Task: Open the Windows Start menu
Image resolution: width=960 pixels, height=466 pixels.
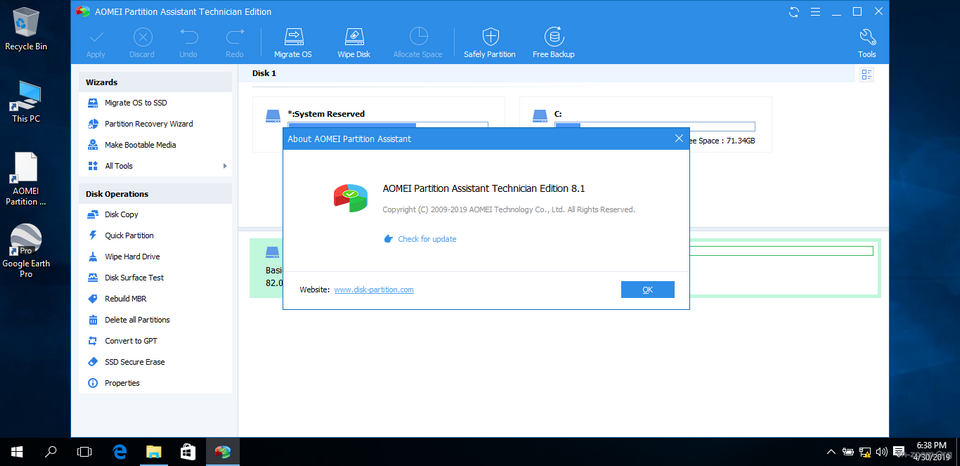Action: [17, 453]
